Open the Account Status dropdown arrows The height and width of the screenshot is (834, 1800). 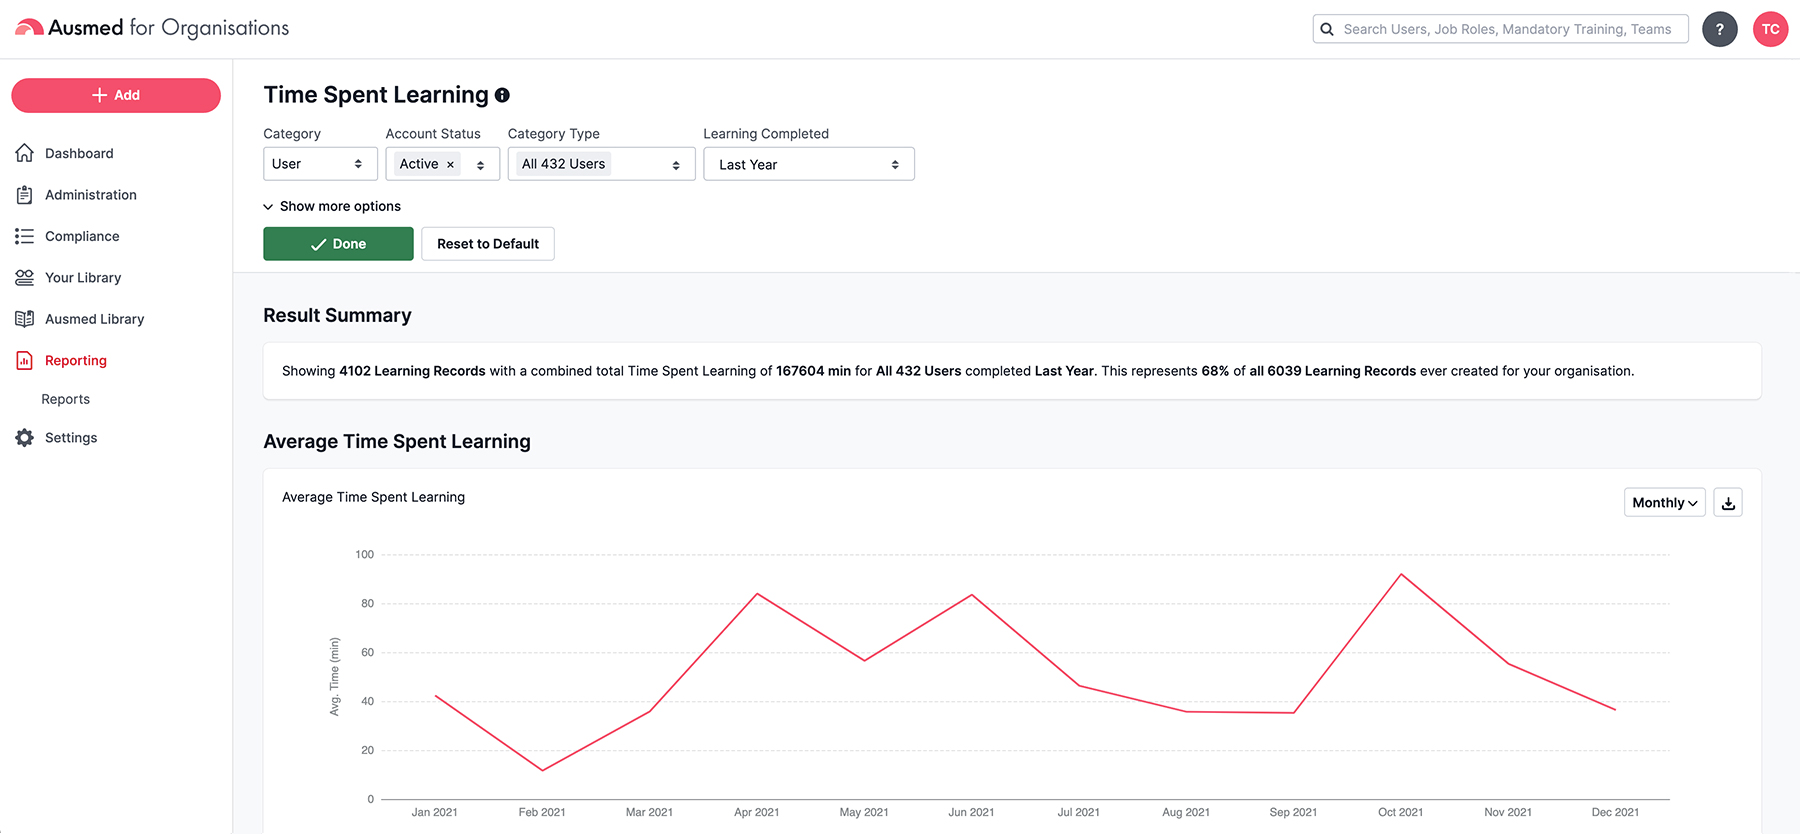pos(481,165)
